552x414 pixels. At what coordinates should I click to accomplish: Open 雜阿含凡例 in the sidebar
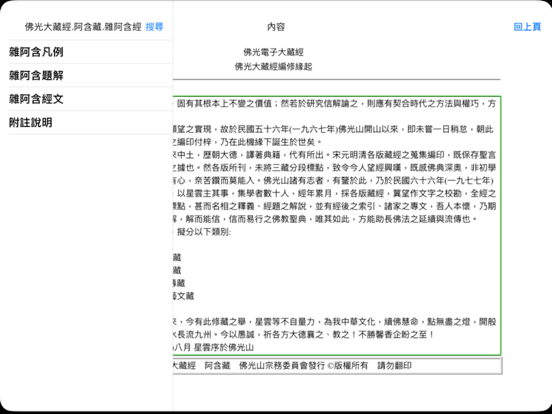tap(90, 52)
